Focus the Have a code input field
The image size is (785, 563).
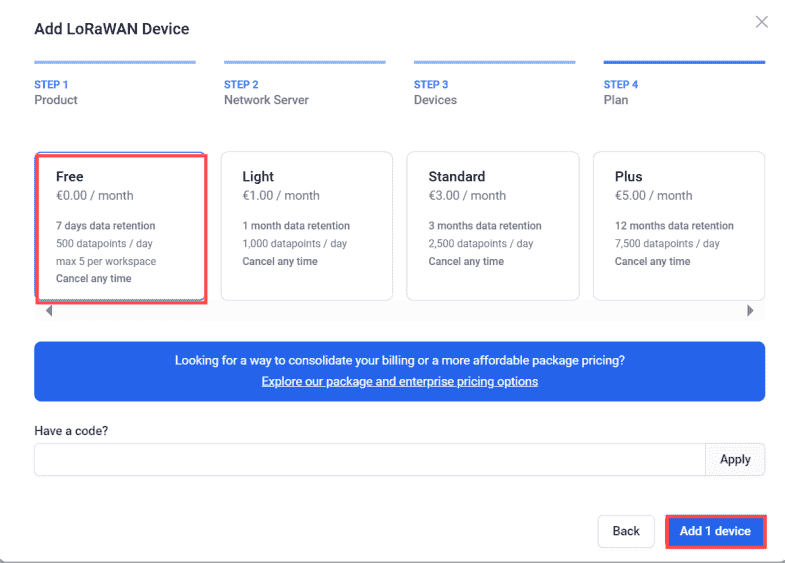(369, 459)
